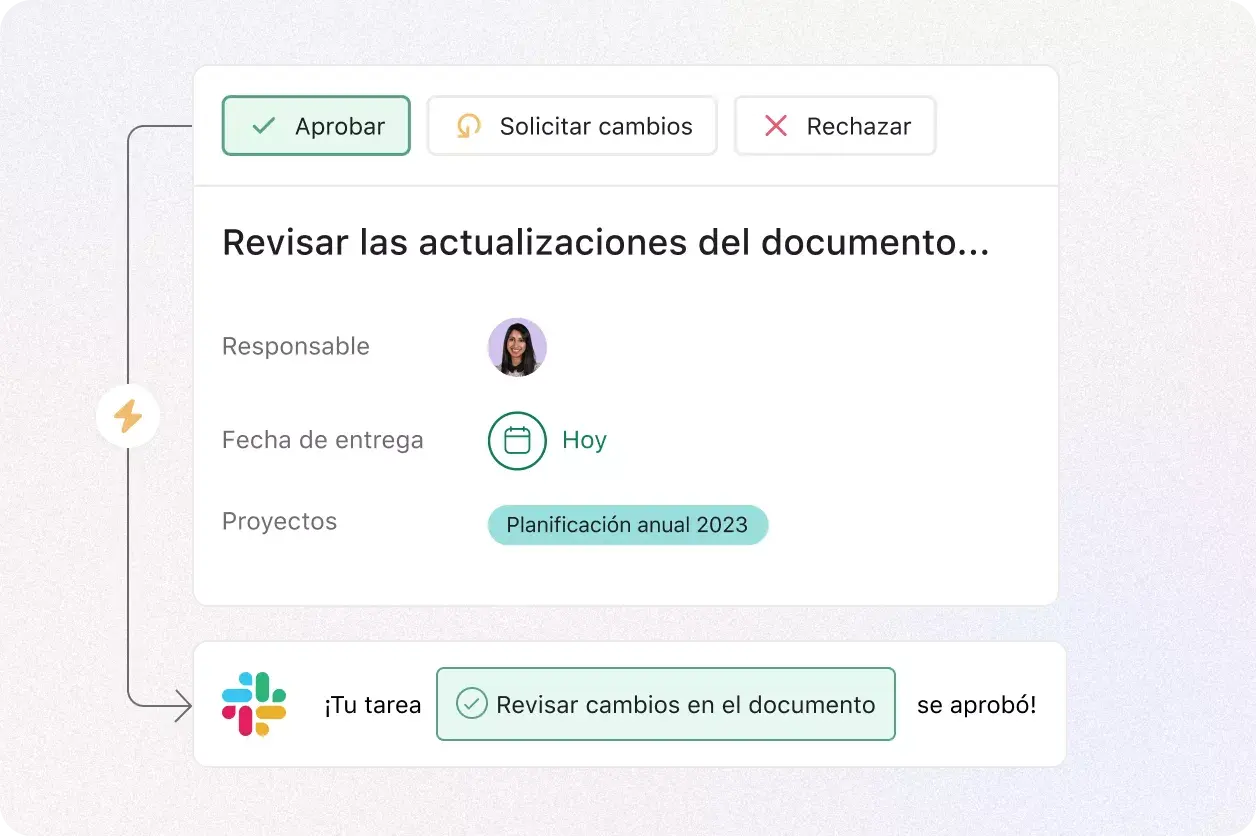Open the green calendar icon next to Hoy
The image size is (1256, 836).
click(516, 440)
